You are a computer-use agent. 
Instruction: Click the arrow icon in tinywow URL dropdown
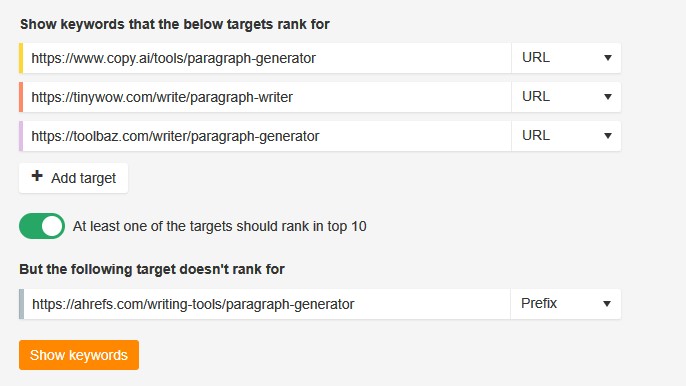coord(608,97)
